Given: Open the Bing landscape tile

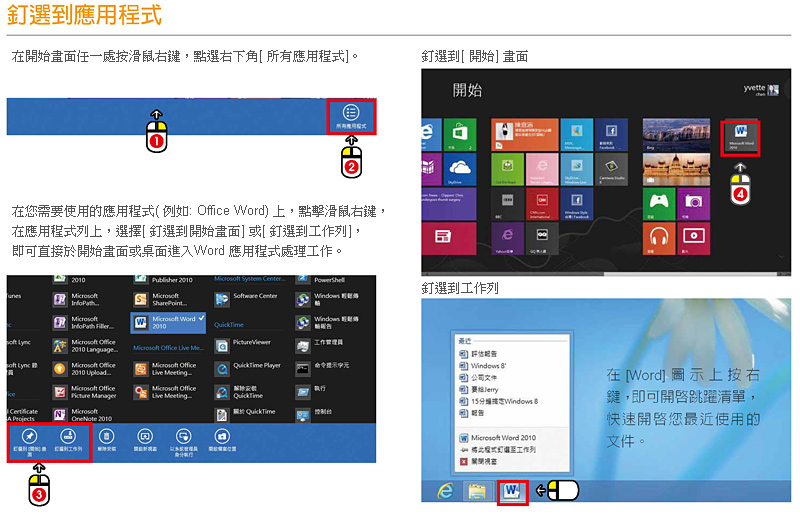Looking at the screenshot, I should click(676, 135).
